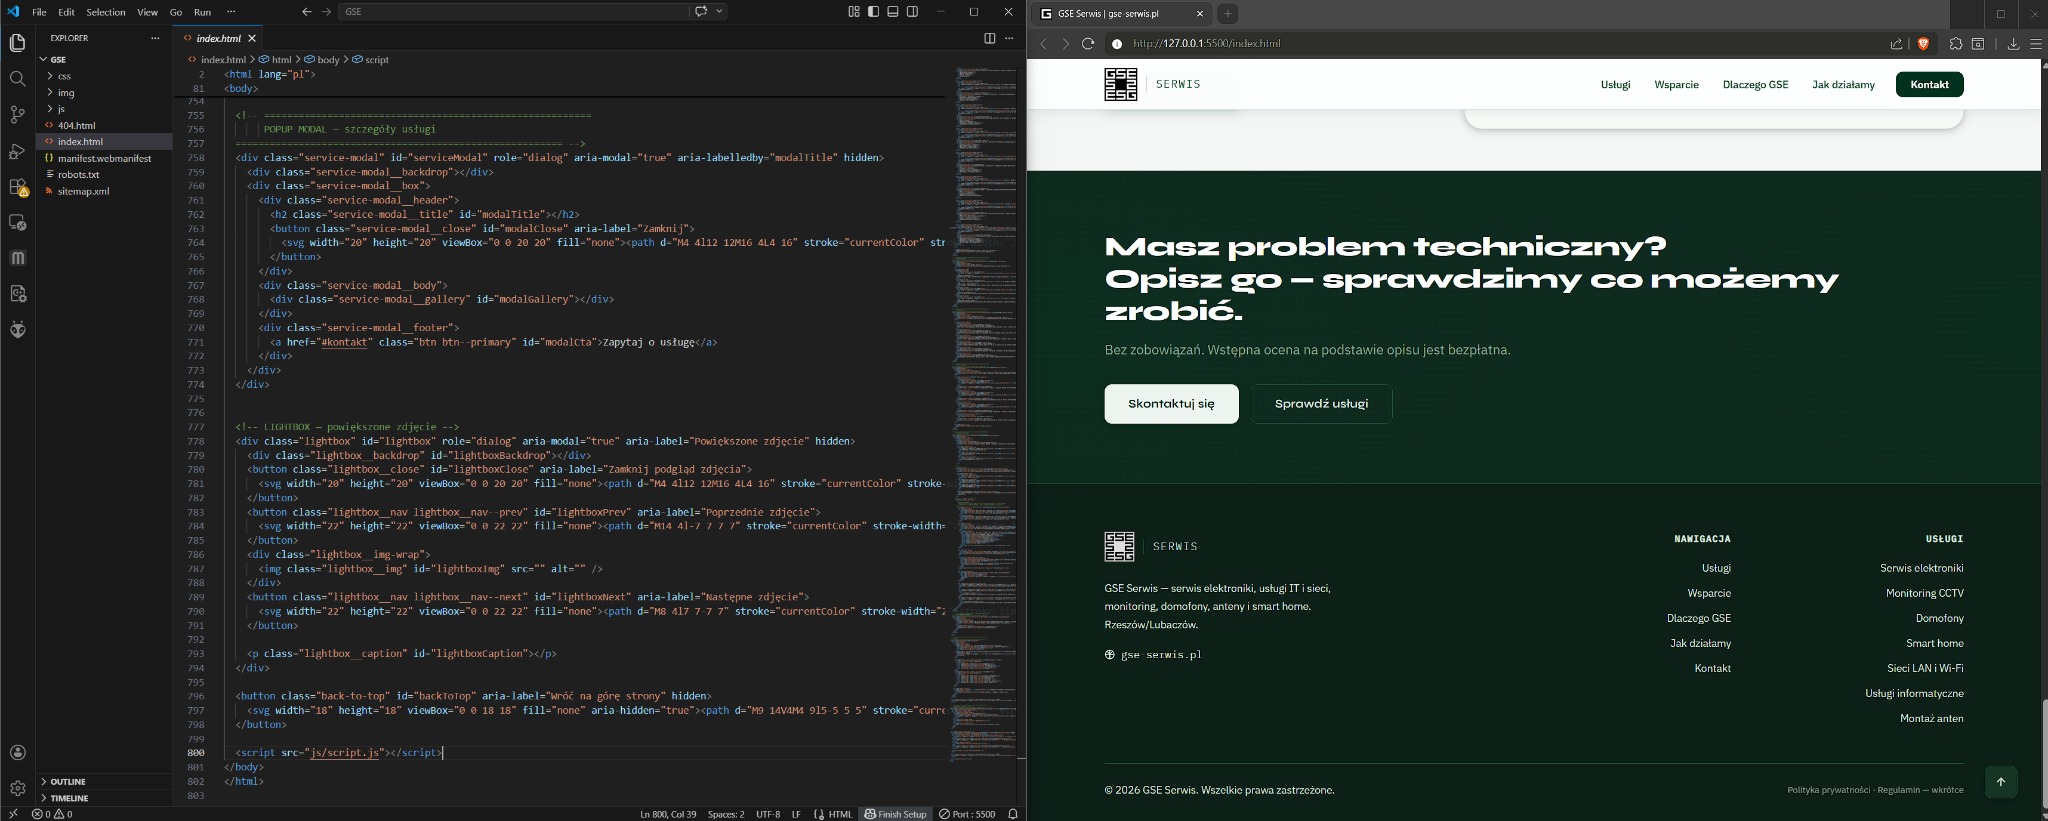
Task: Expand the css folder
Action: point(64,76)
